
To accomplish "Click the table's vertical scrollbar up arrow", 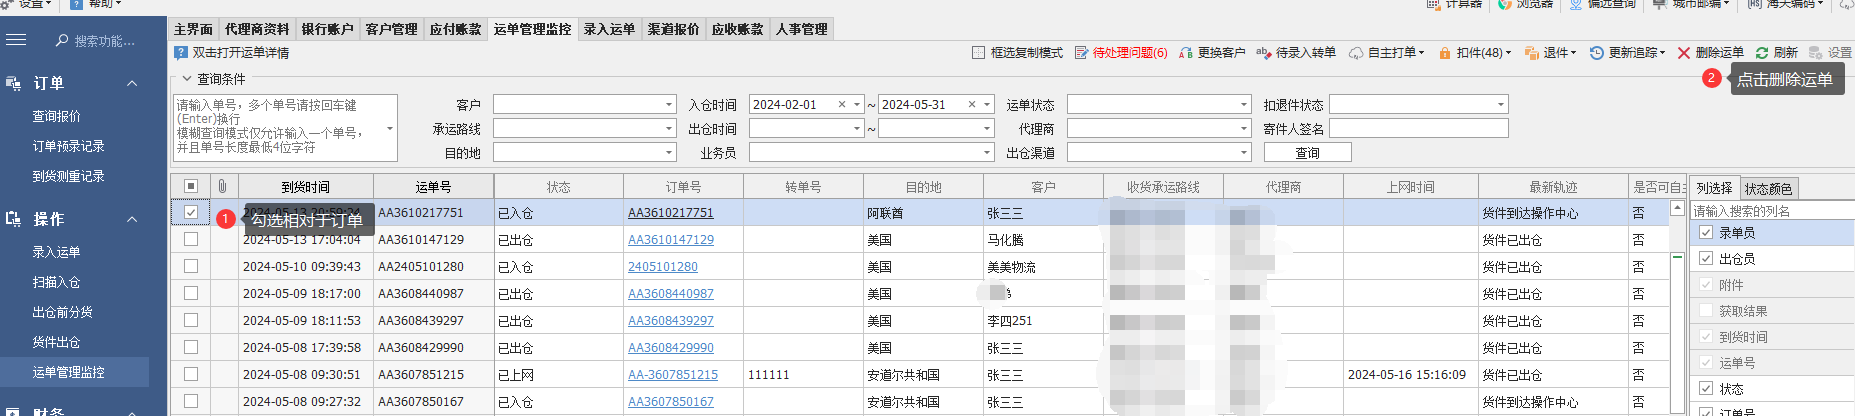I will (1677, 209).
